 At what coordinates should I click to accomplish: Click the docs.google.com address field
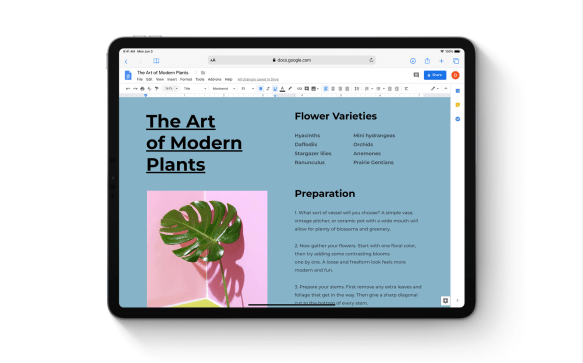(292, 60)
